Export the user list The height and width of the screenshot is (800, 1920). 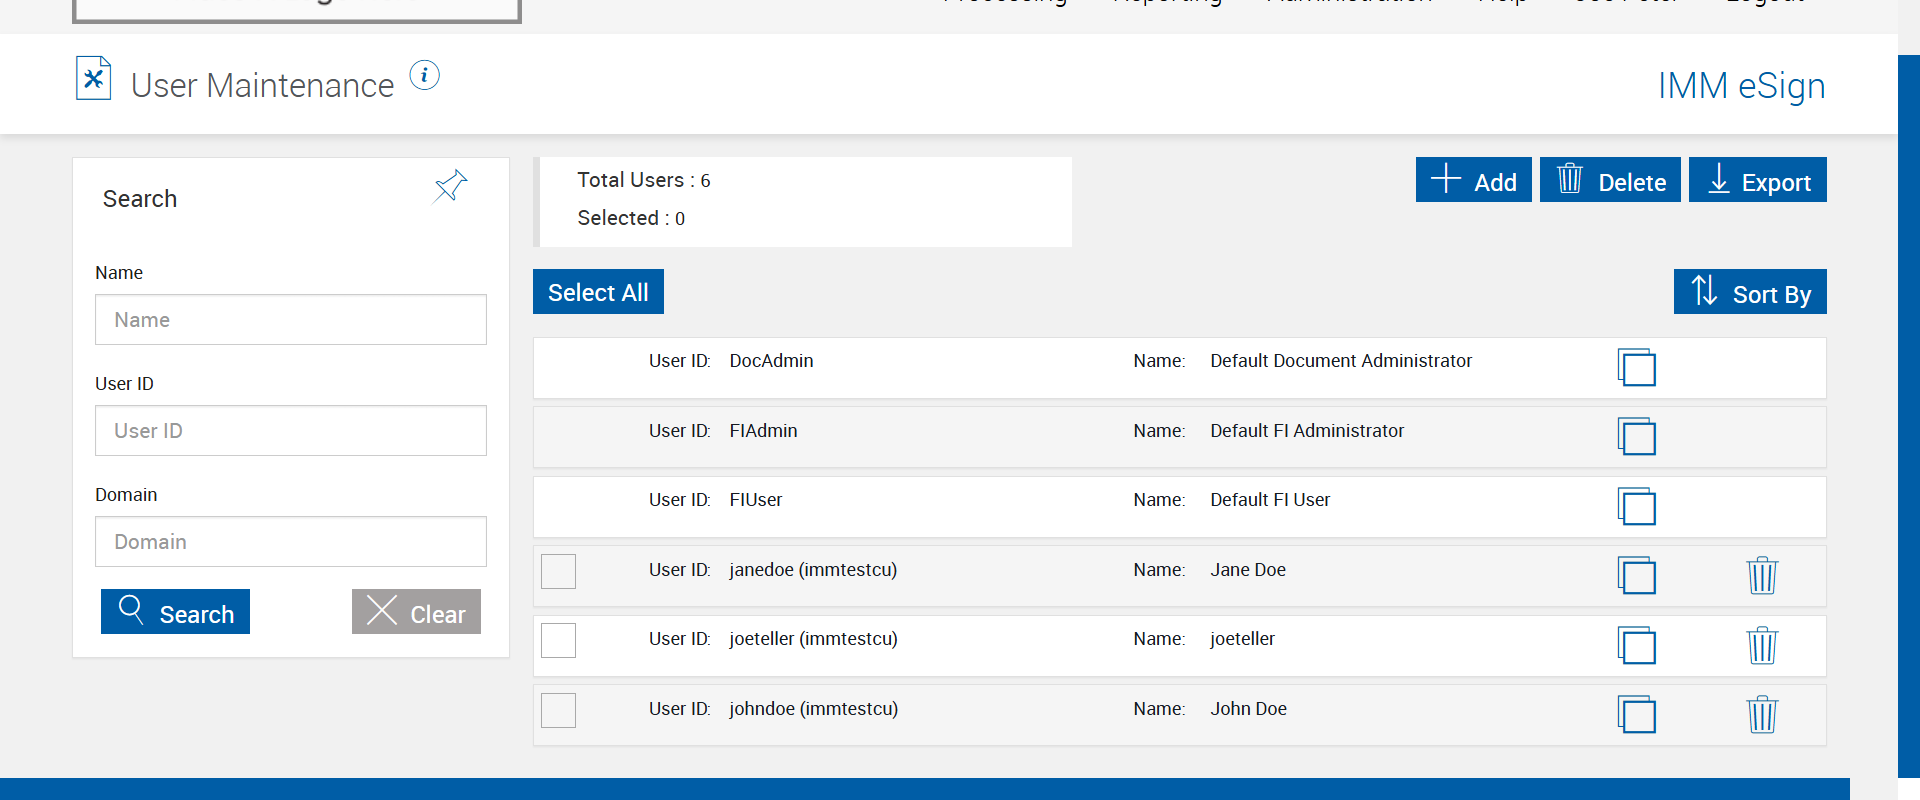[x=1758, y=180]
